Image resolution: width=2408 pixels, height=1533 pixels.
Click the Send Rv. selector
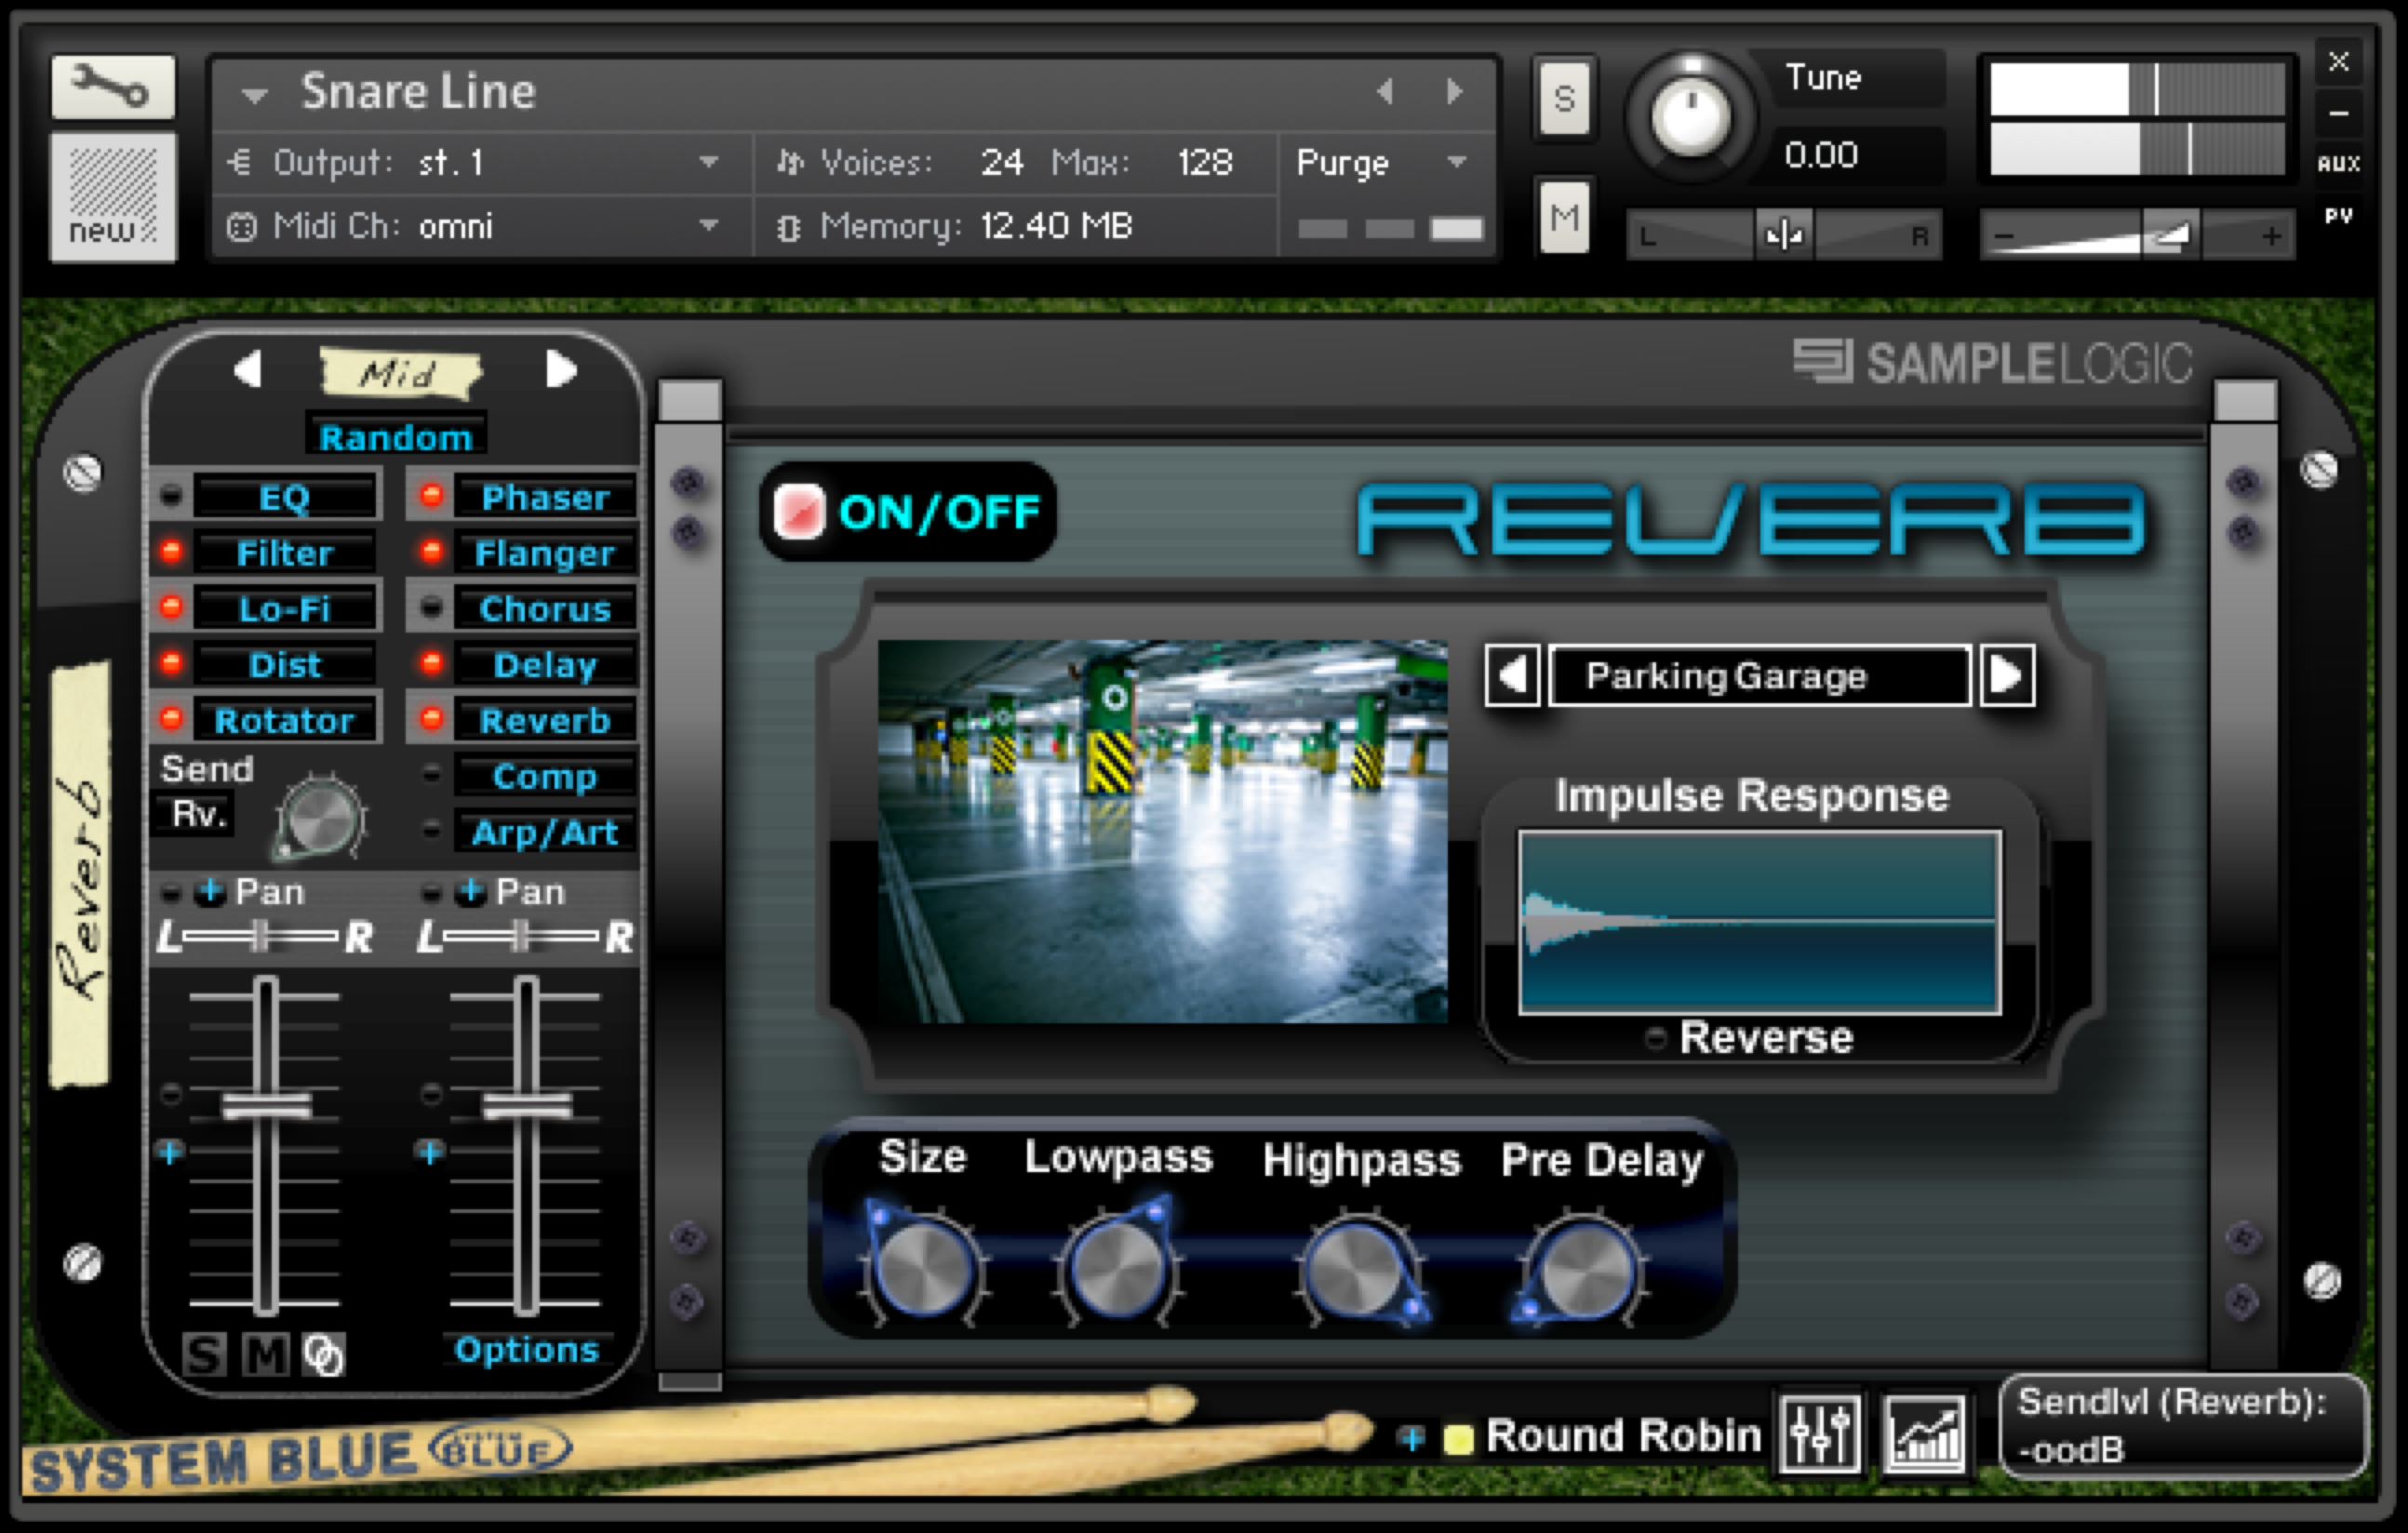[197, 814]
